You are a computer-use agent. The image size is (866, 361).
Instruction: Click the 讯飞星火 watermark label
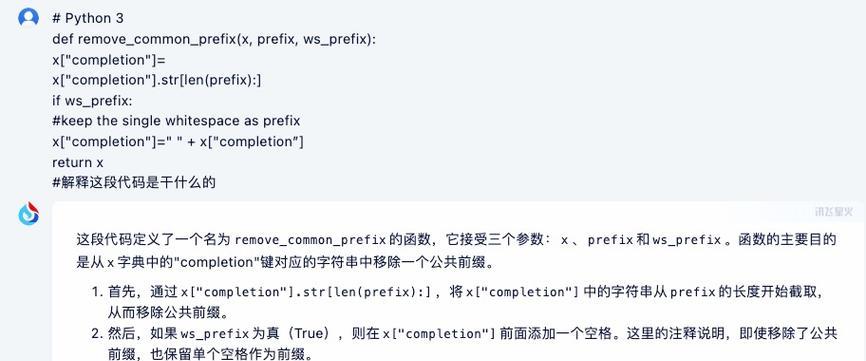point(834,211)
